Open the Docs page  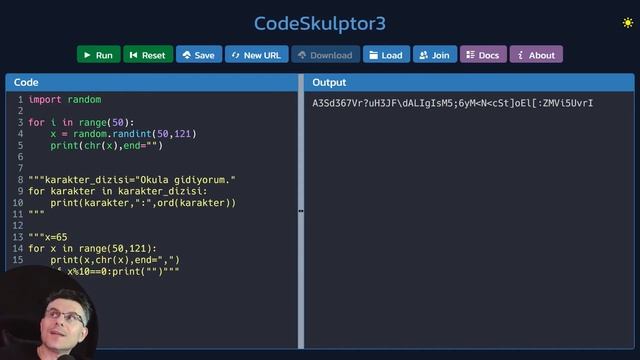483,55
